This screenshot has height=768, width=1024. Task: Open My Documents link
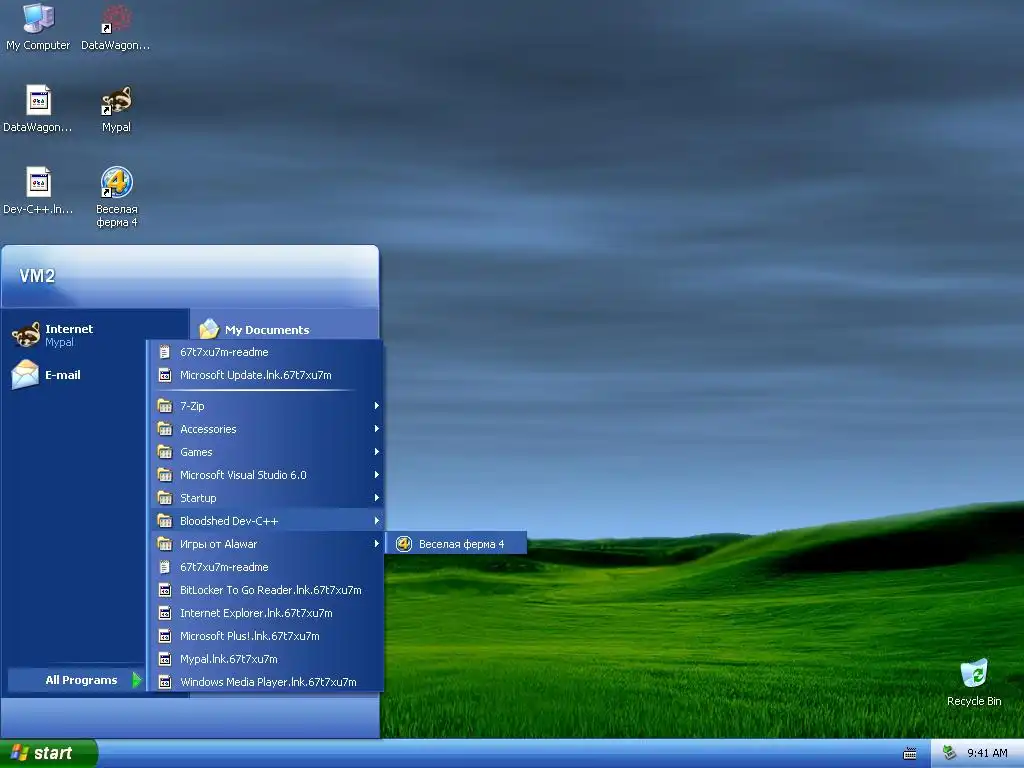click(267, 330)
